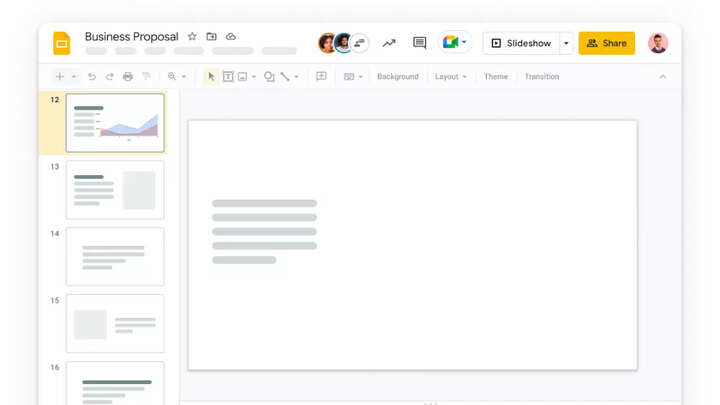Click the print icon in toolbar
Image resolution: width=720 pixels, height=405 pixels.
(x=127, y=77)
